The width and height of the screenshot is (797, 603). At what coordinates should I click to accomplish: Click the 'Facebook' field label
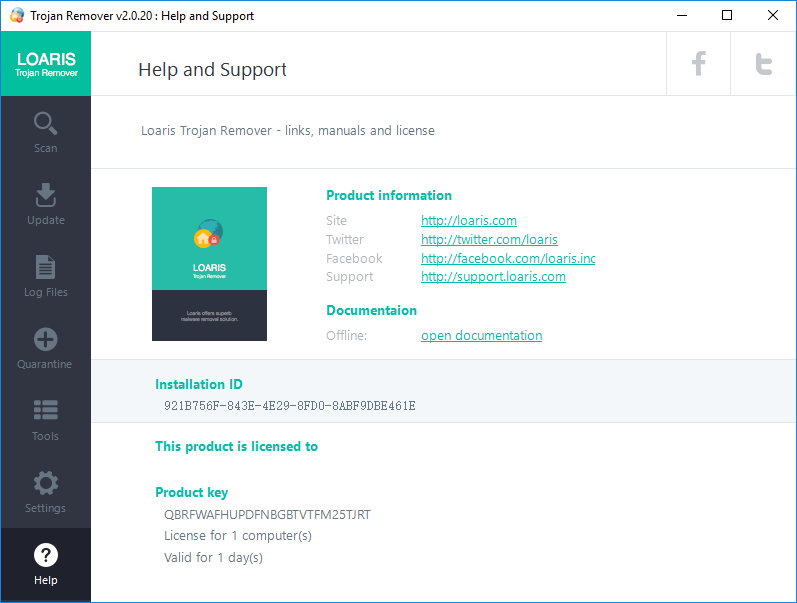coord(354,258)
